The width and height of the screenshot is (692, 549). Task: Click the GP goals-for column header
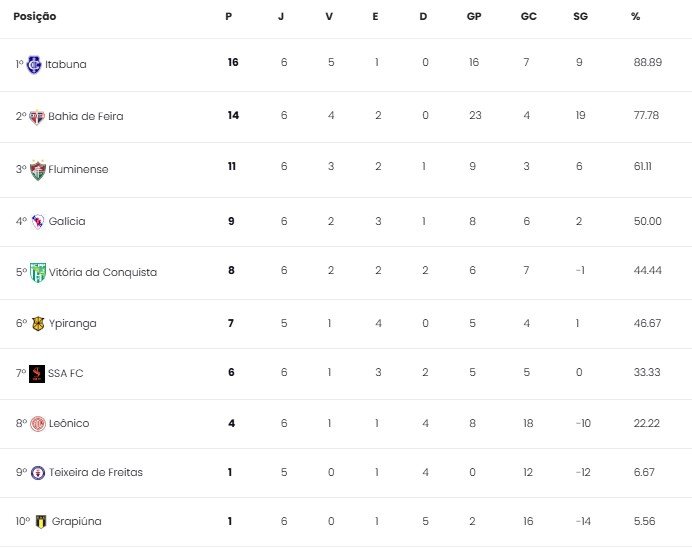(473, 17)
